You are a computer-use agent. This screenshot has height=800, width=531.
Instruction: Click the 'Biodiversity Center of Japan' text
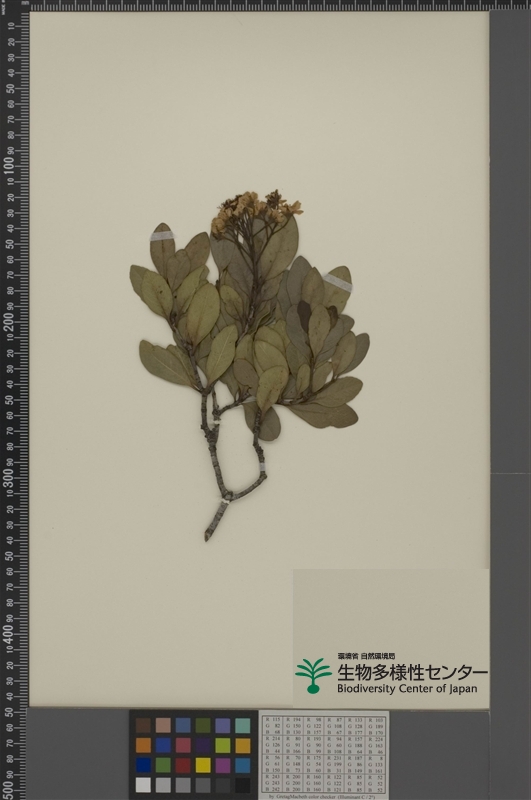(407, 689)
